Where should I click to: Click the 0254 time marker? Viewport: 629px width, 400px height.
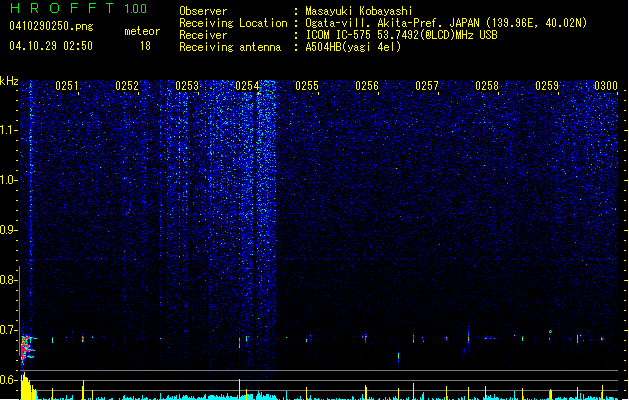pyautogui.click(x=247, y=86)
